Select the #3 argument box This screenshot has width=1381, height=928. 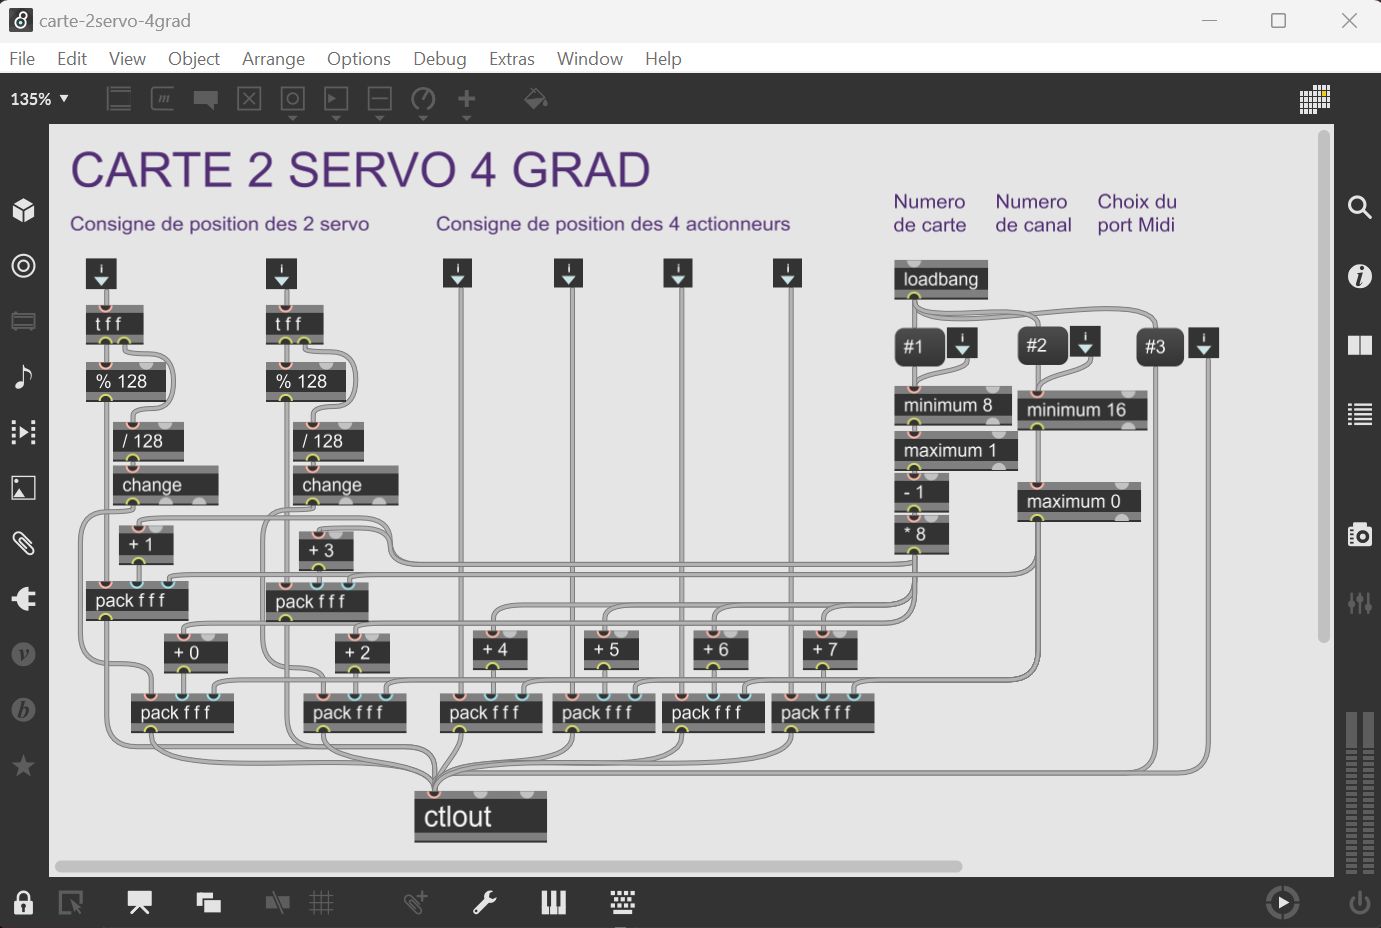tap(1160, 347)
